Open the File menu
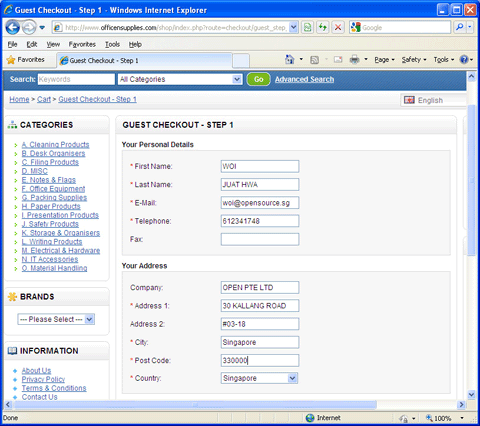This screenshot has width=480, height=426. click(13, 44)
